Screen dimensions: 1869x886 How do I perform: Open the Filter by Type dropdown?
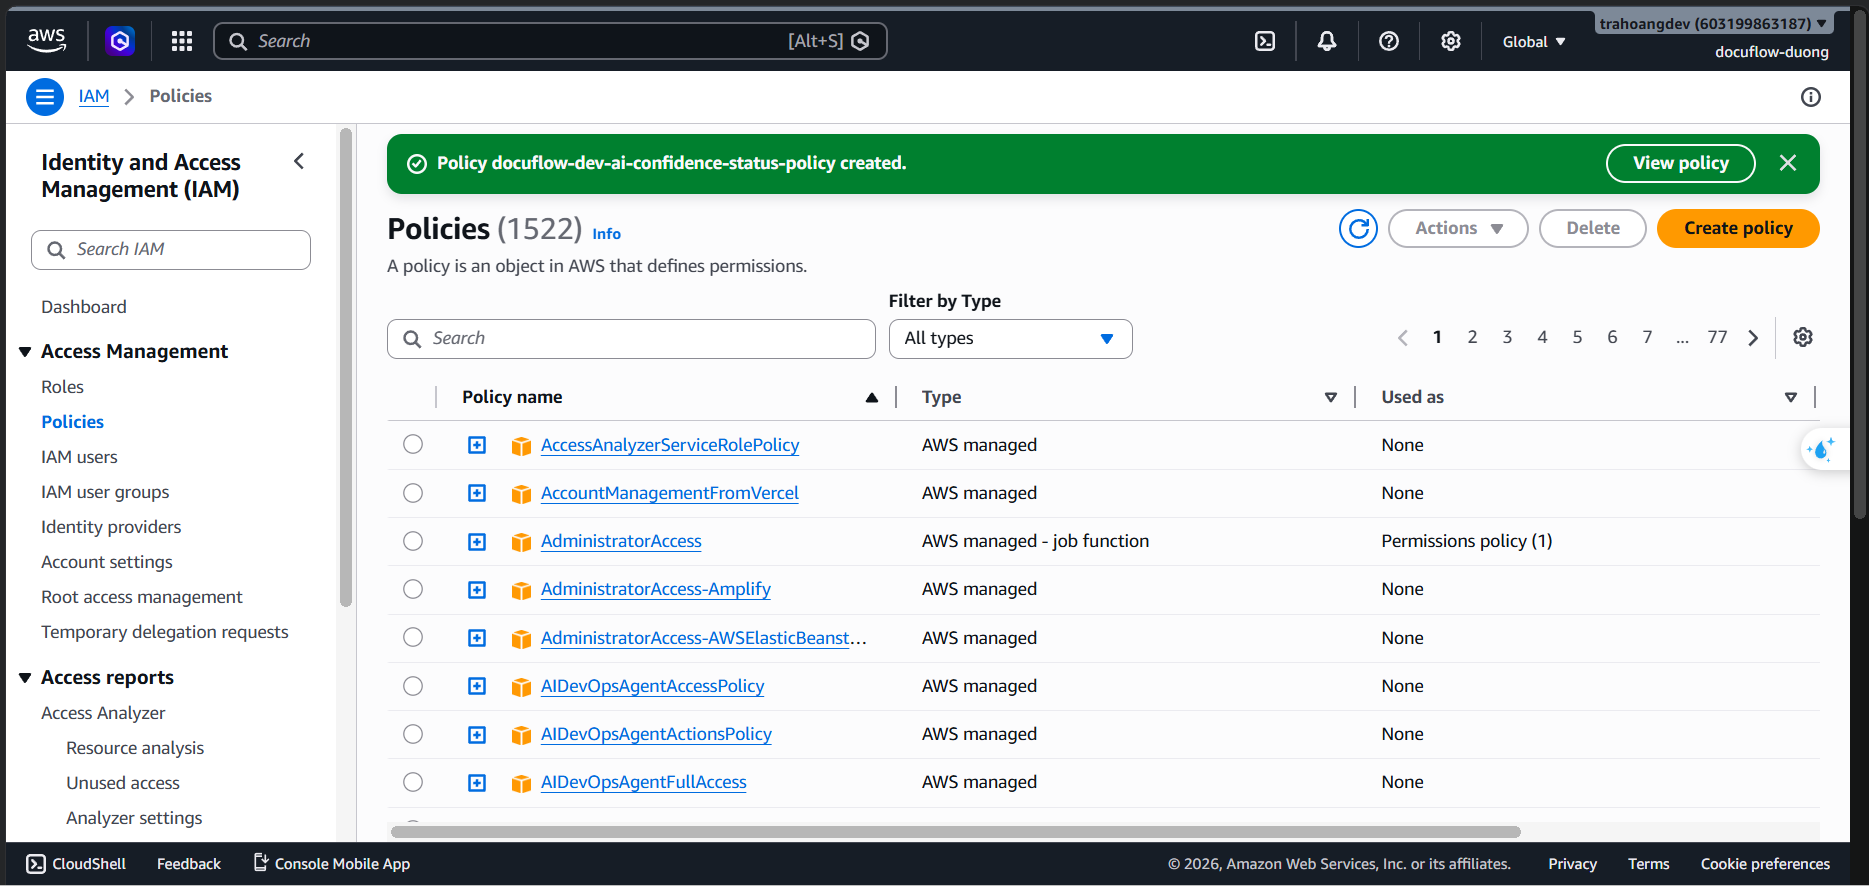1010,339
